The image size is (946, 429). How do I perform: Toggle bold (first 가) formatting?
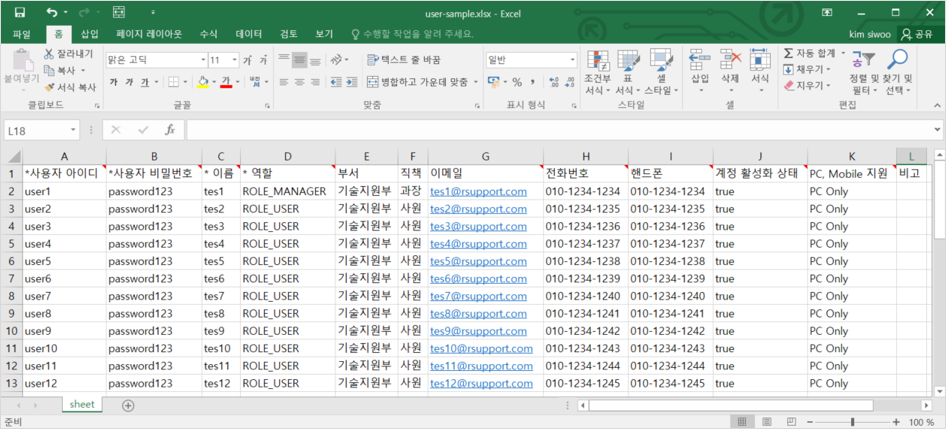(x=113, y=81)
